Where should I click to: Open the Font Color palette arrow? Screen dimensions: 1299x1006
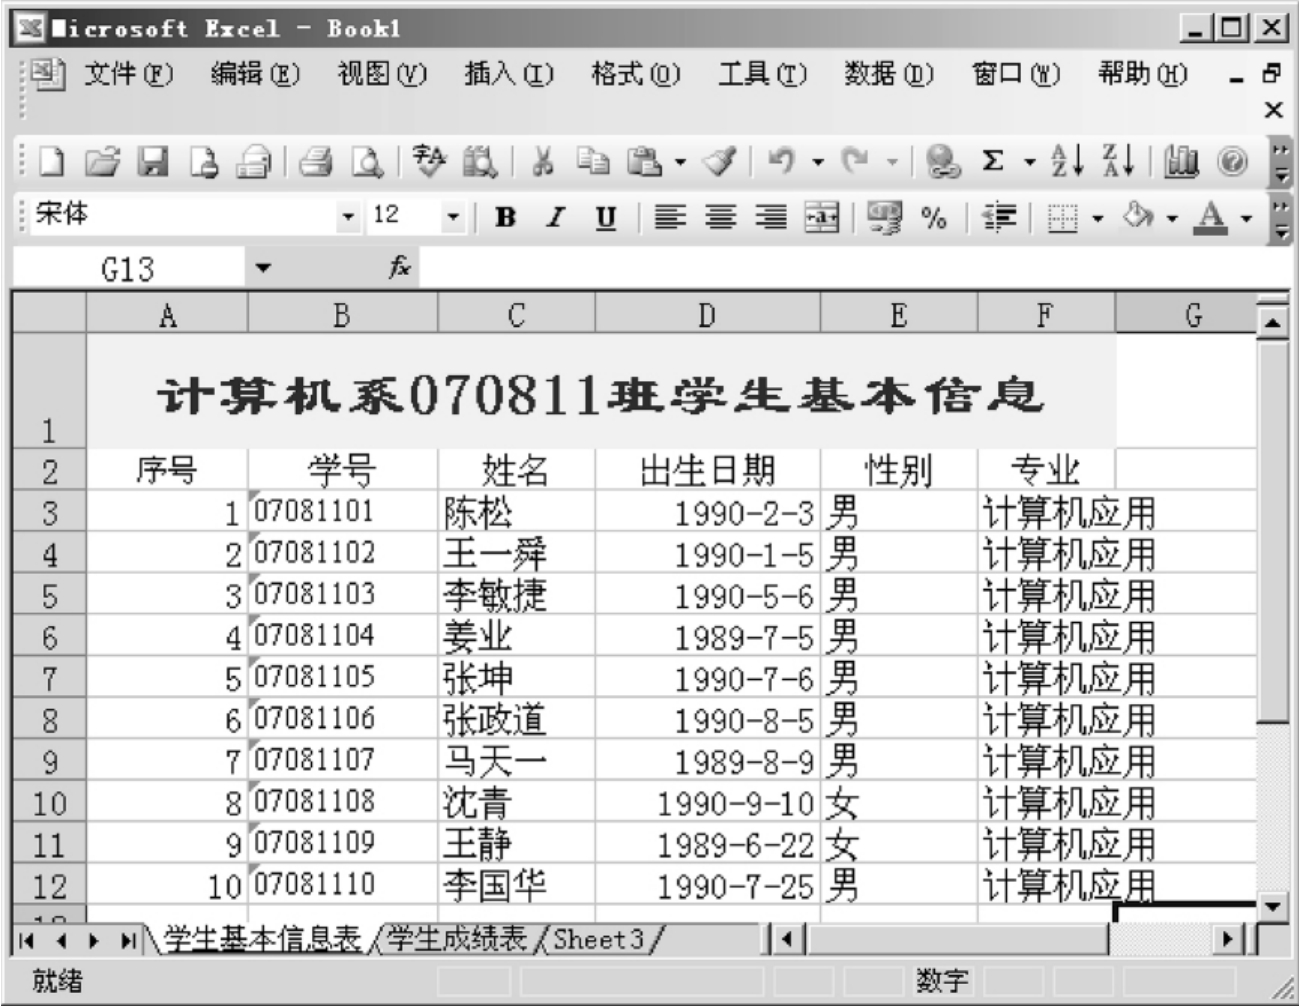tap(1246, 217)
